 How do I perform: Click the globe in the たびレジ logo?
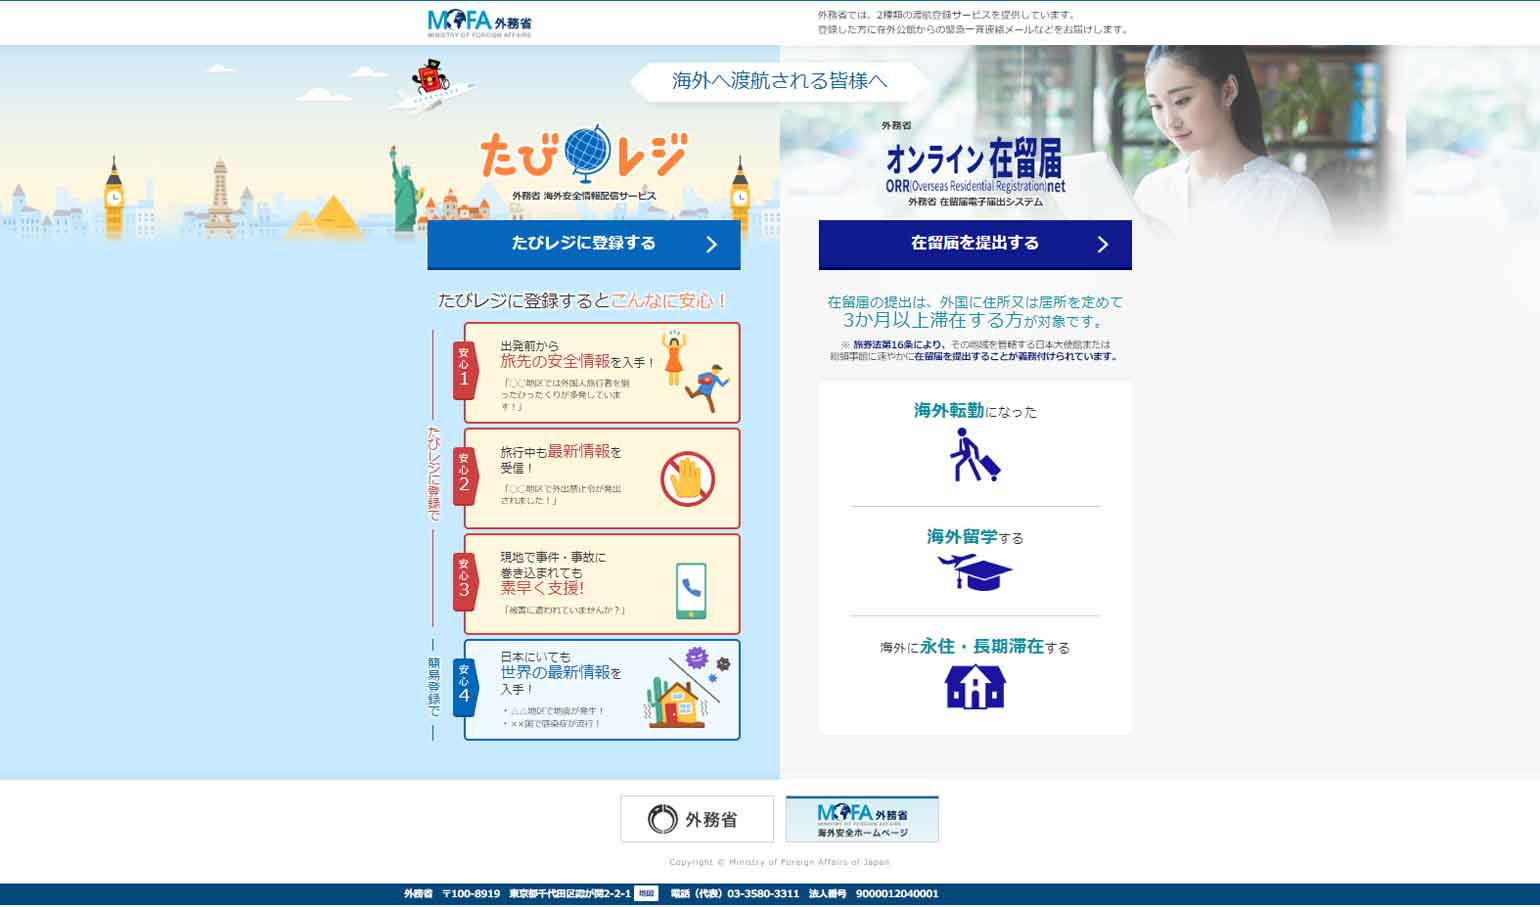[x=587, y=151]
